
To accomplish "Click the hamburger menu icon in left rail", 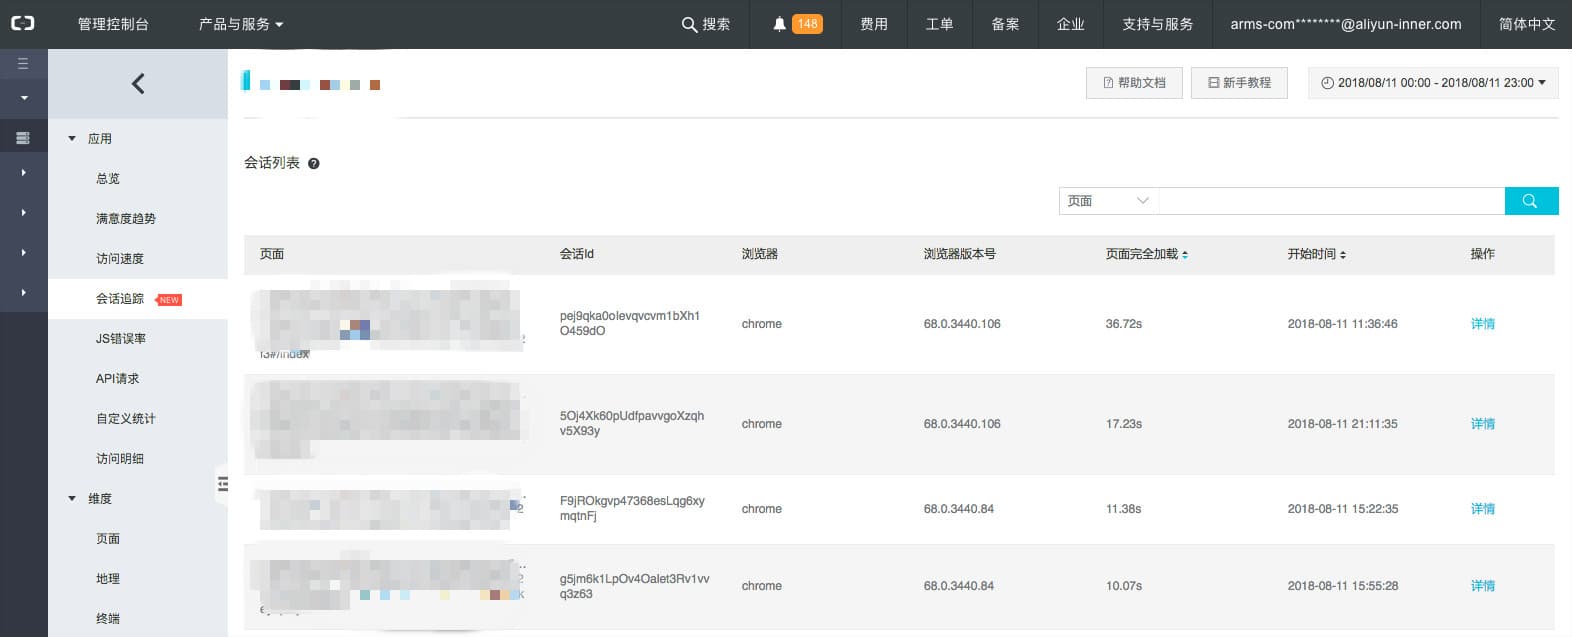I will click(x=23, y=64).
